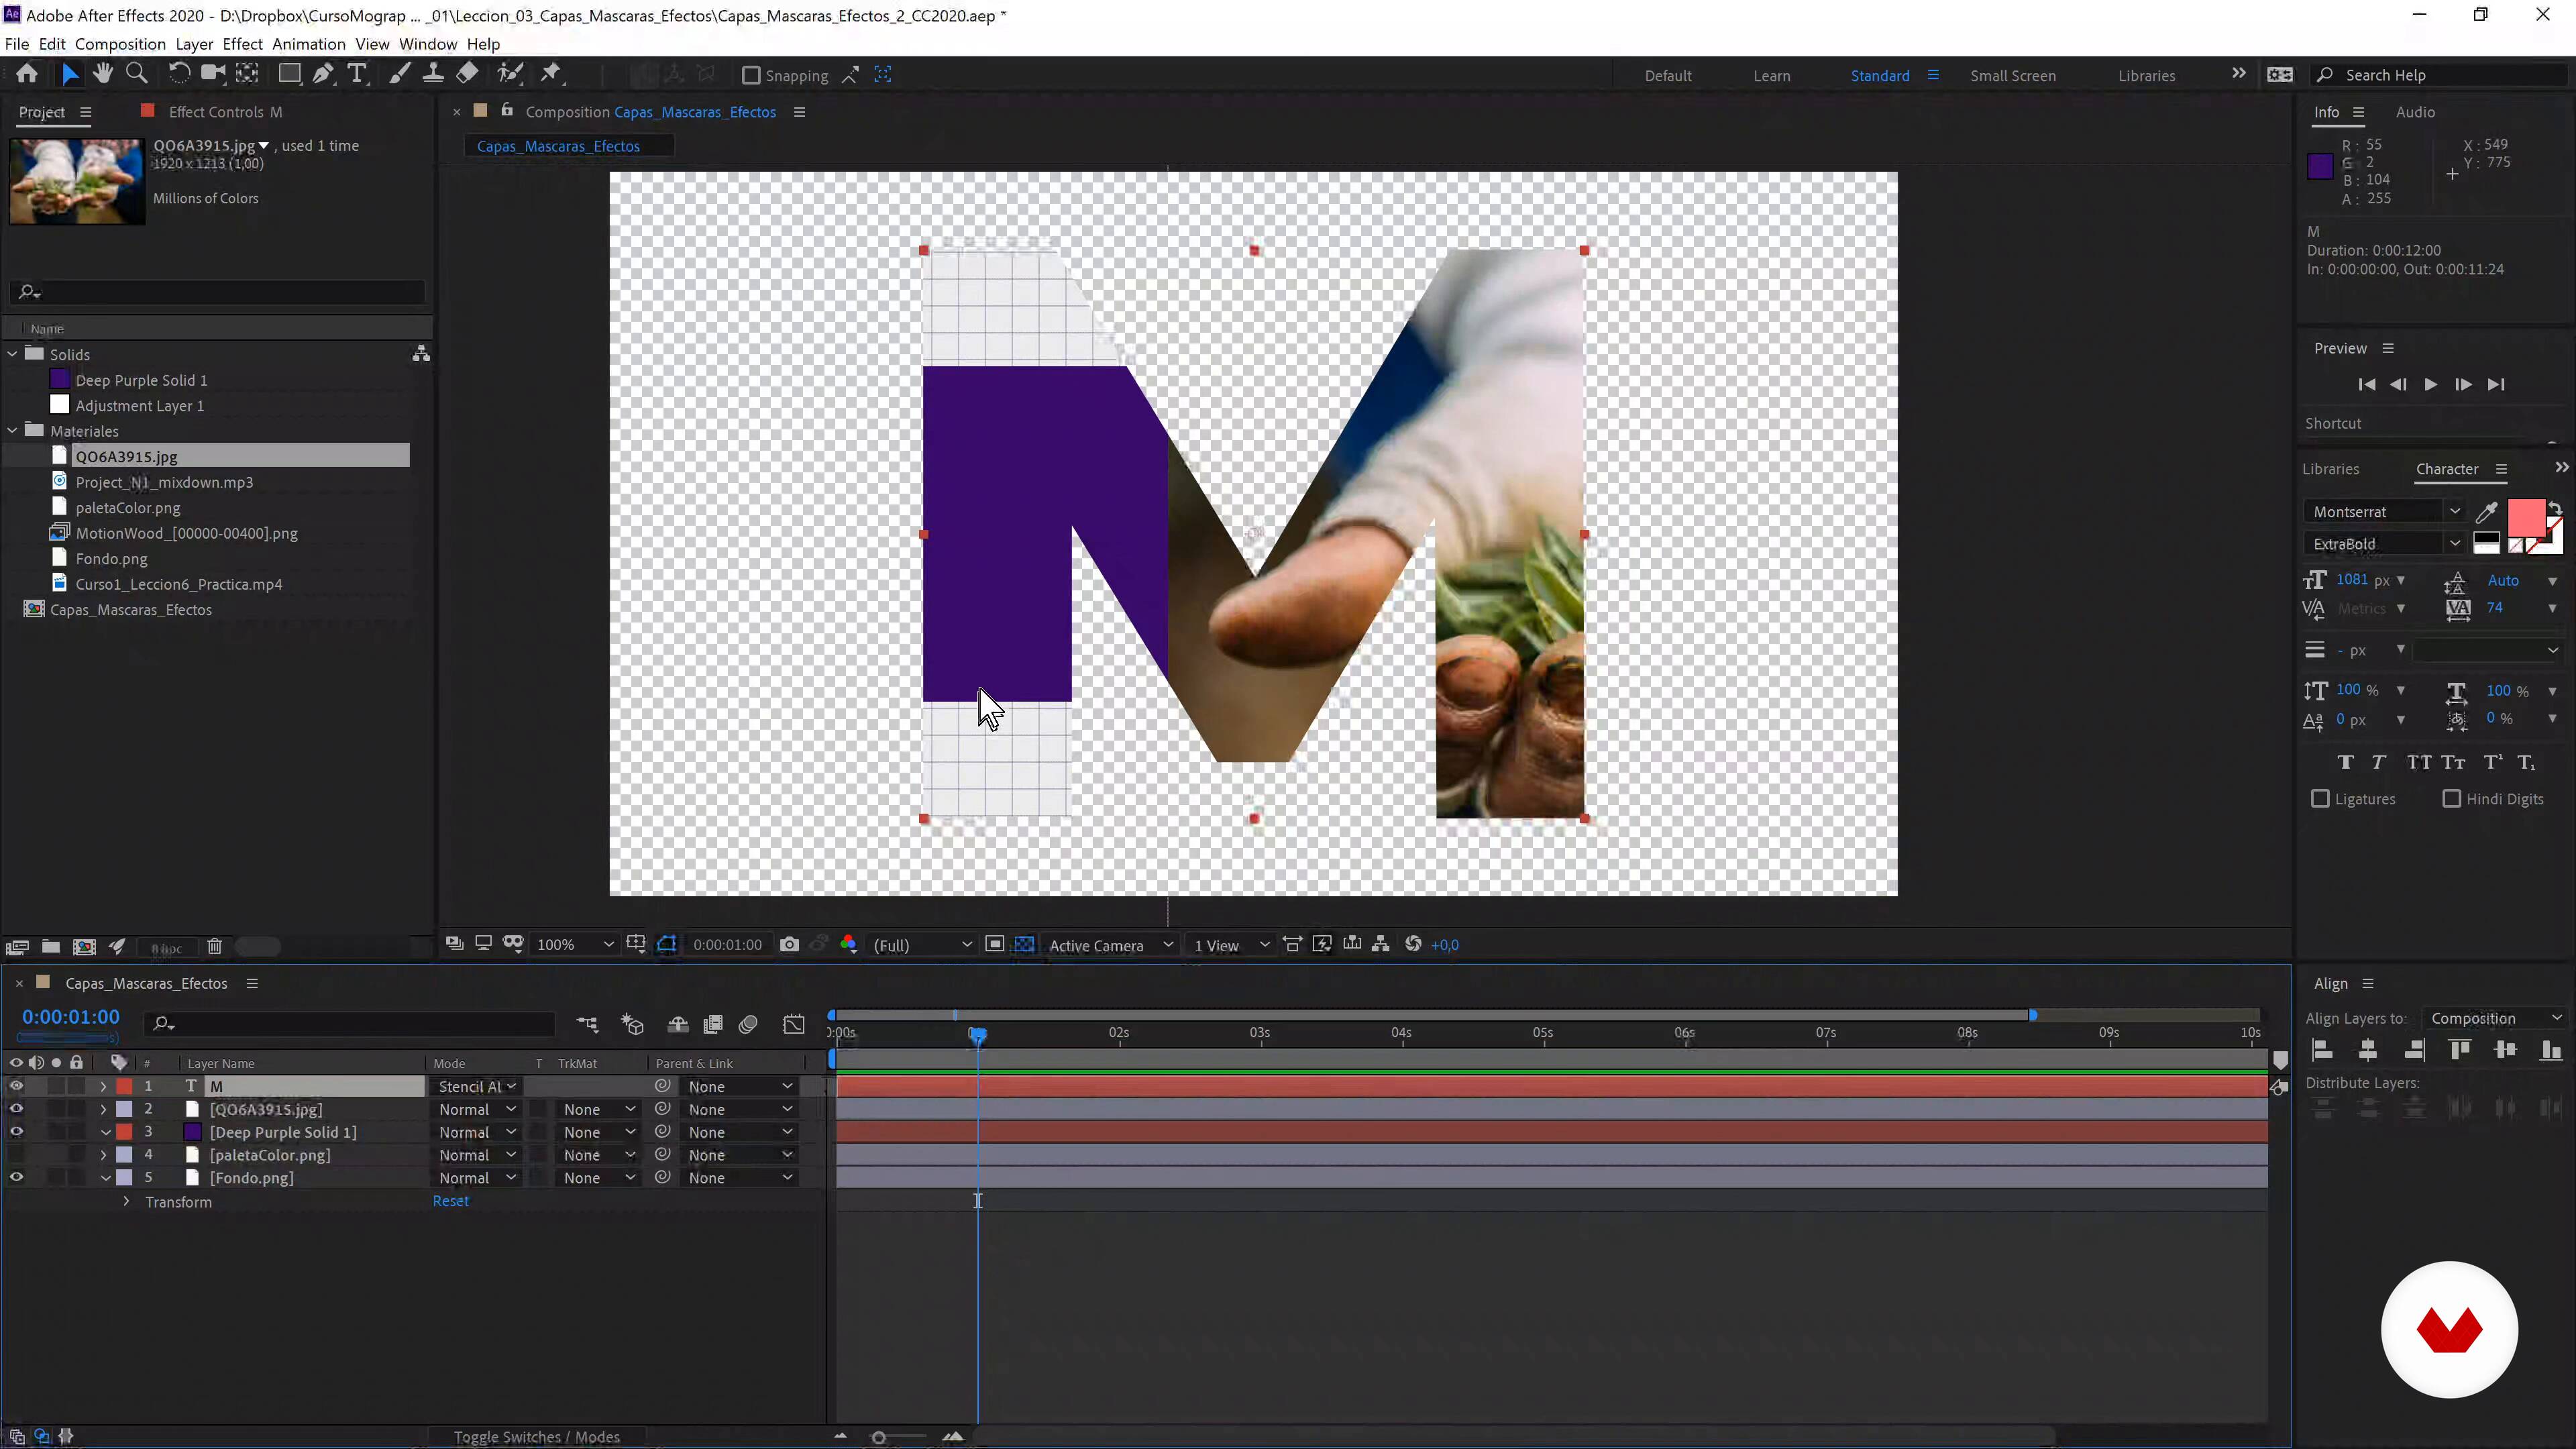The height and width of the screenshot is (1449, 2576).
Task: Open the Graph Editor in timeline
Action: pos(794,1024)
